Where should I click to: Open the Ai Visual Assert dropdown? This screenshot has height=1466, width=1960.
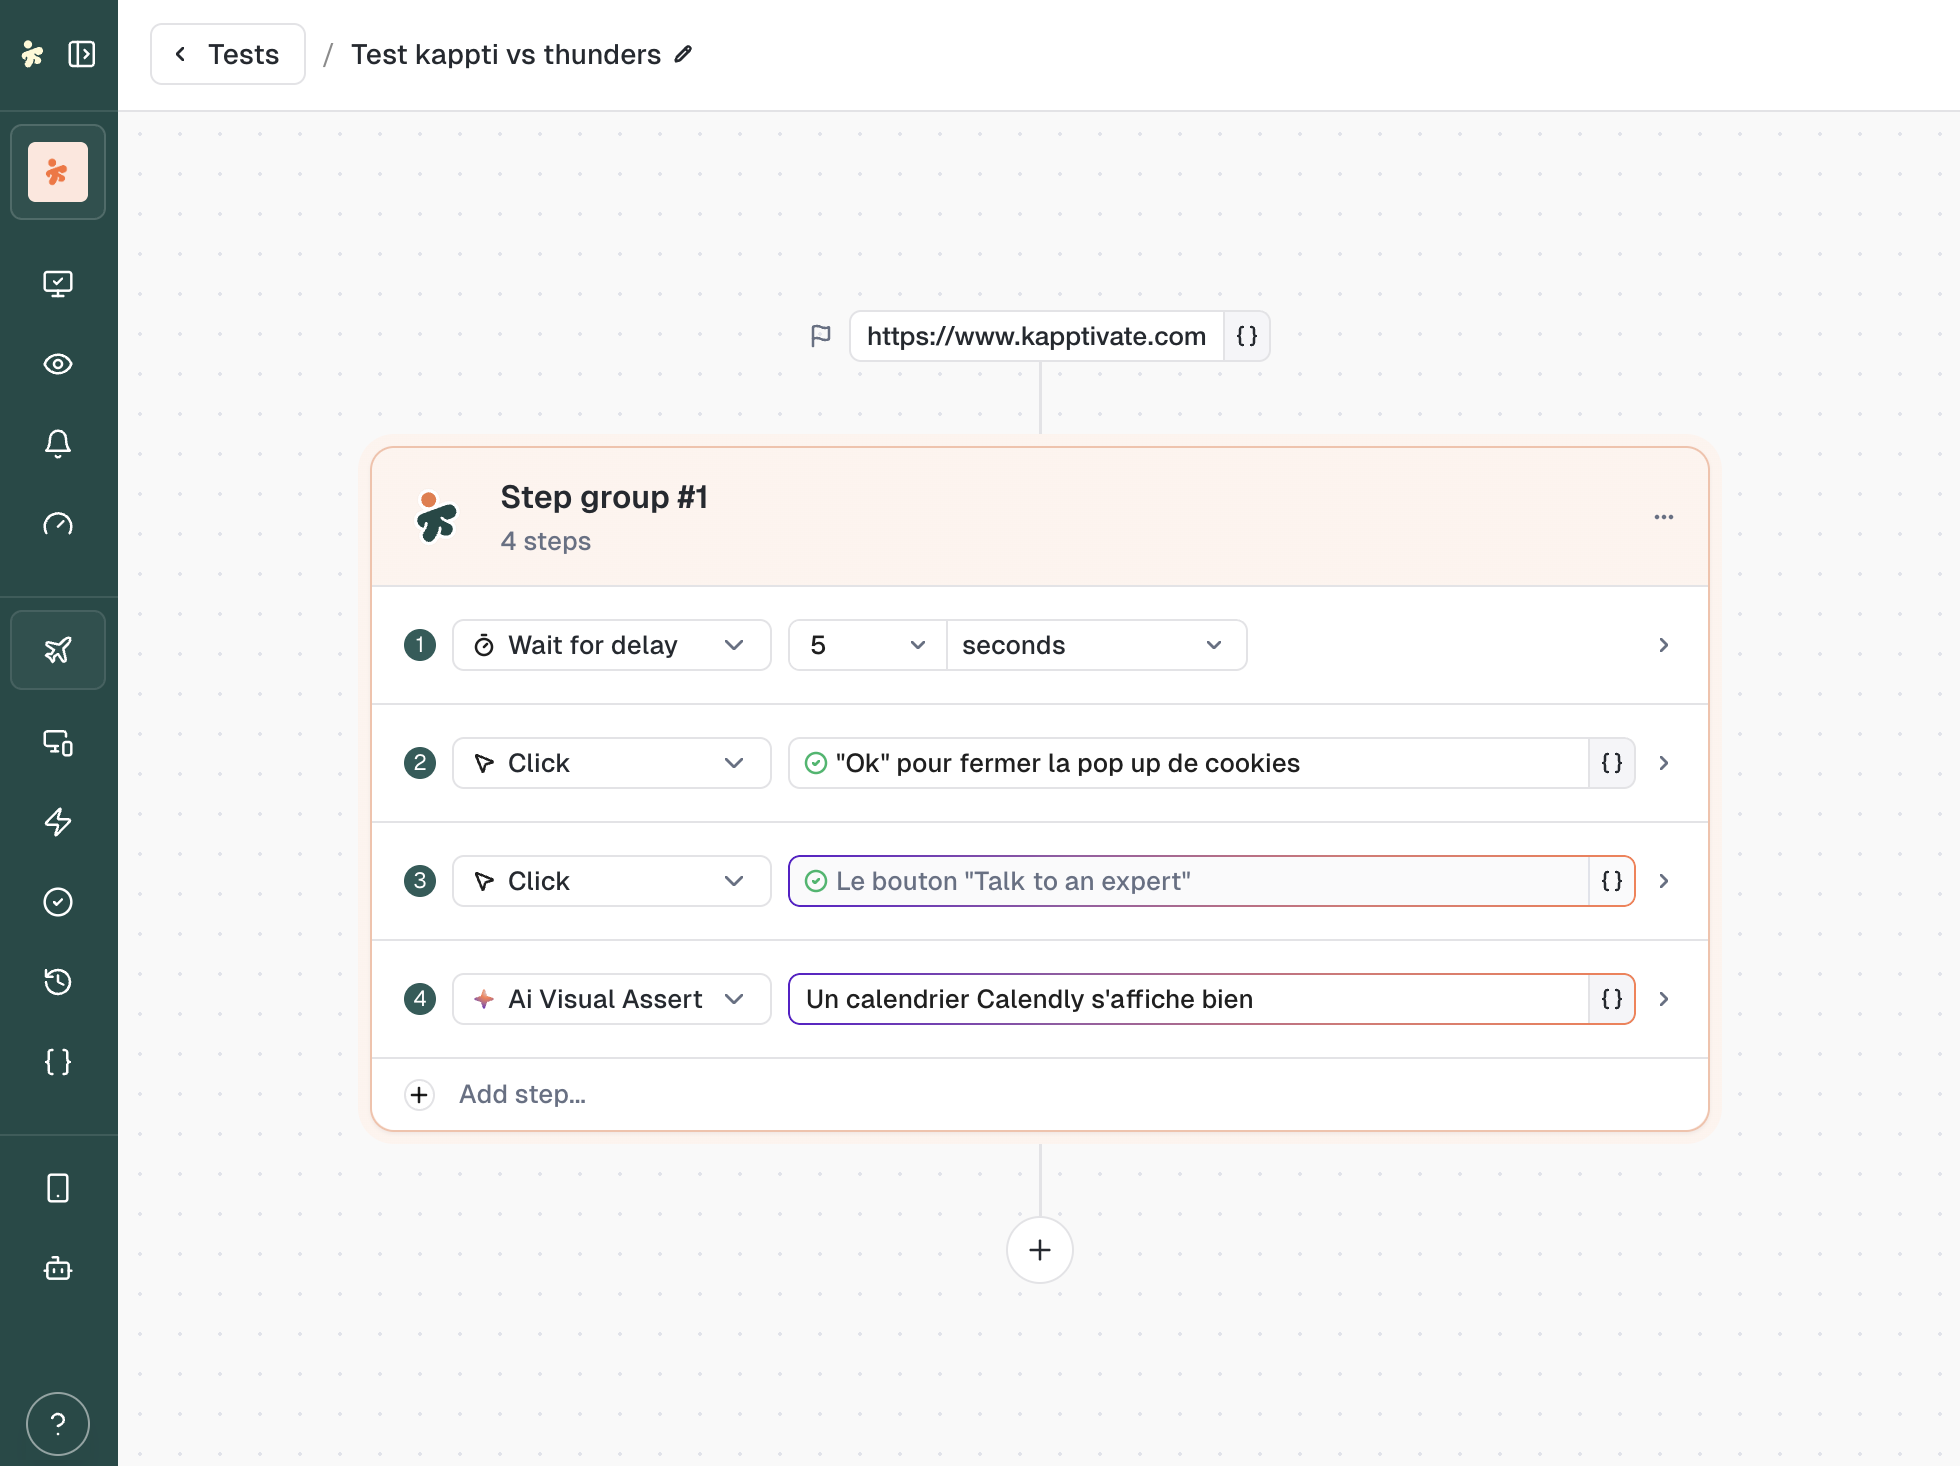[611, 999]
